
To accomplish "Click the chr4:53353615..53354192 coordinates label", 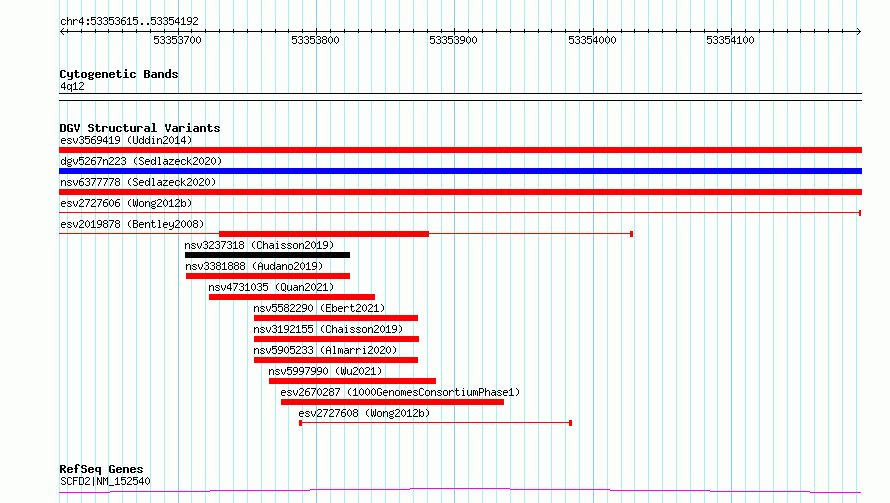I will coord(129,21).
